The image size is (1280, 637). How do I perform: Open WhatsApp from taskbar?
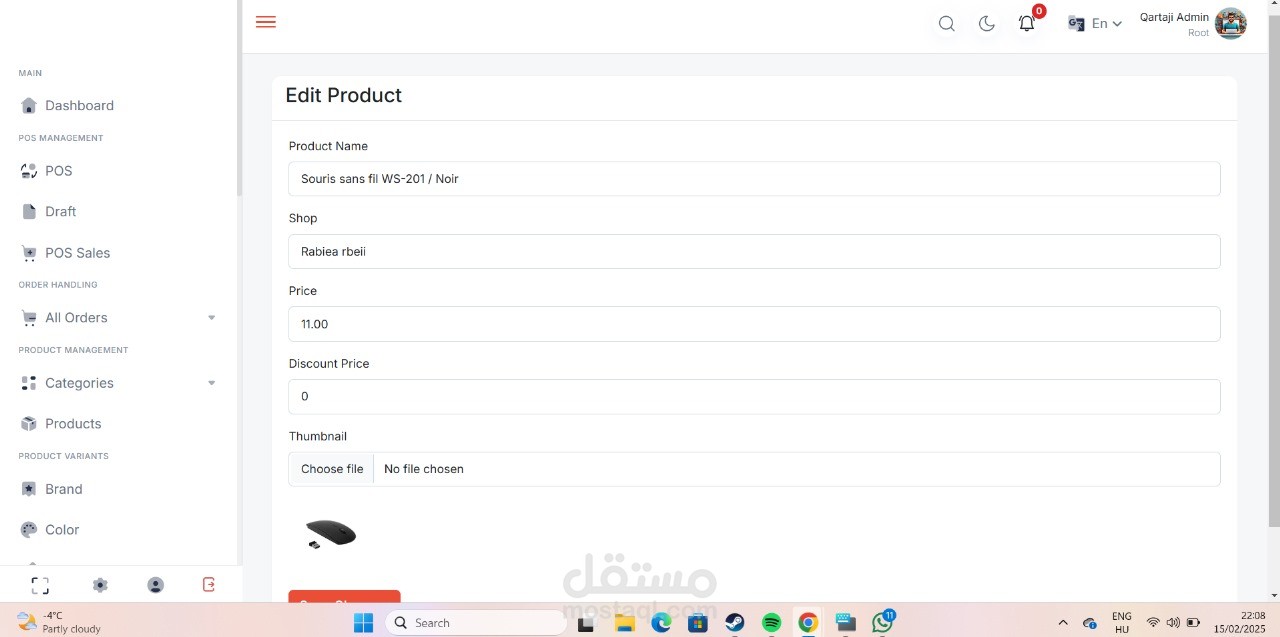(x=882, y=622)
